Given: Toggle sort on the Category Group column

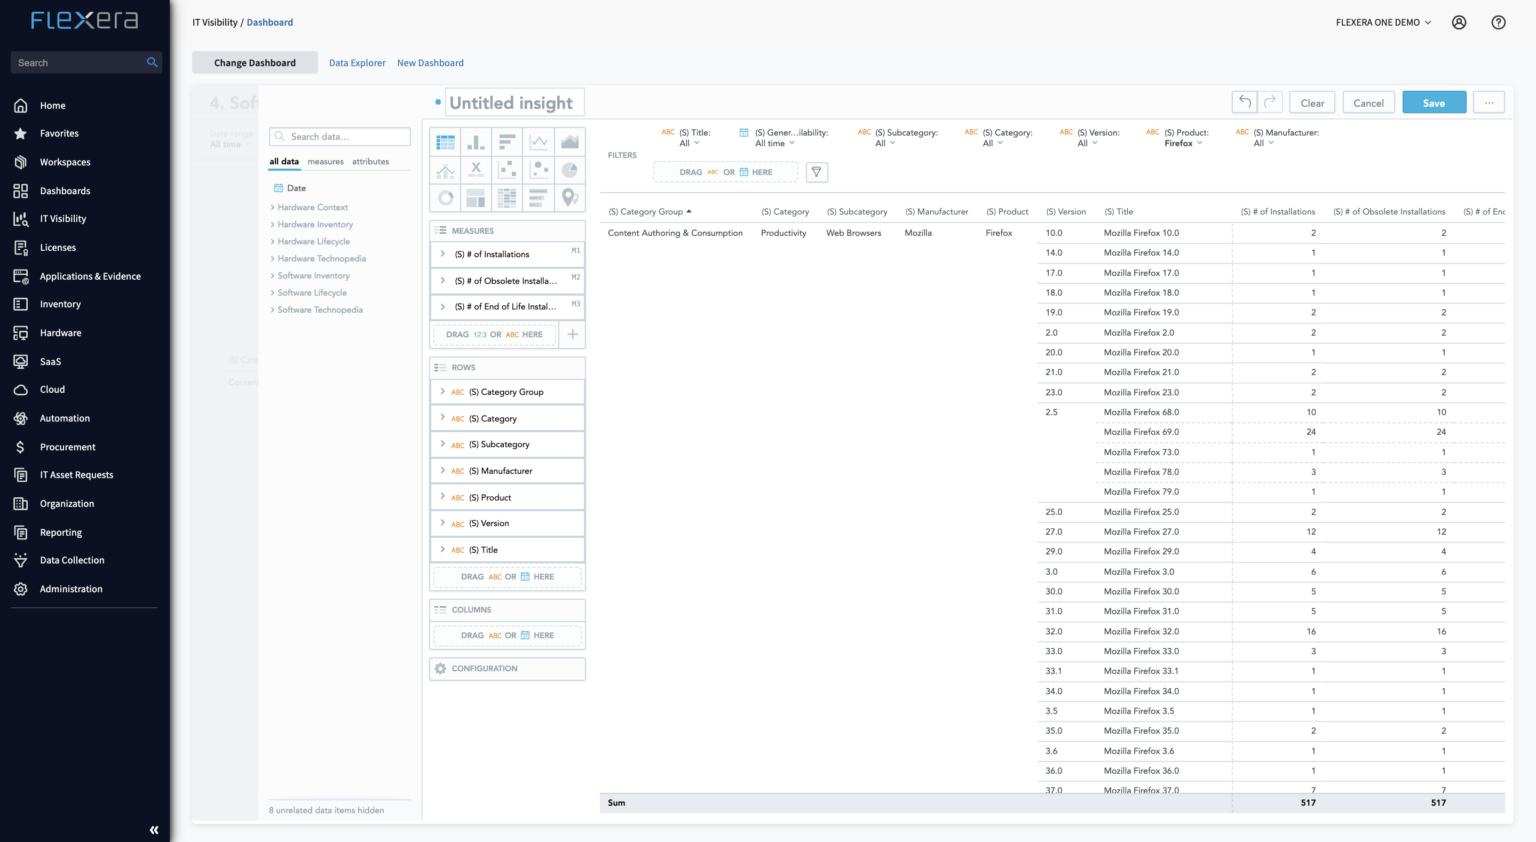Looking at the screenshot, I should point(648,211).
